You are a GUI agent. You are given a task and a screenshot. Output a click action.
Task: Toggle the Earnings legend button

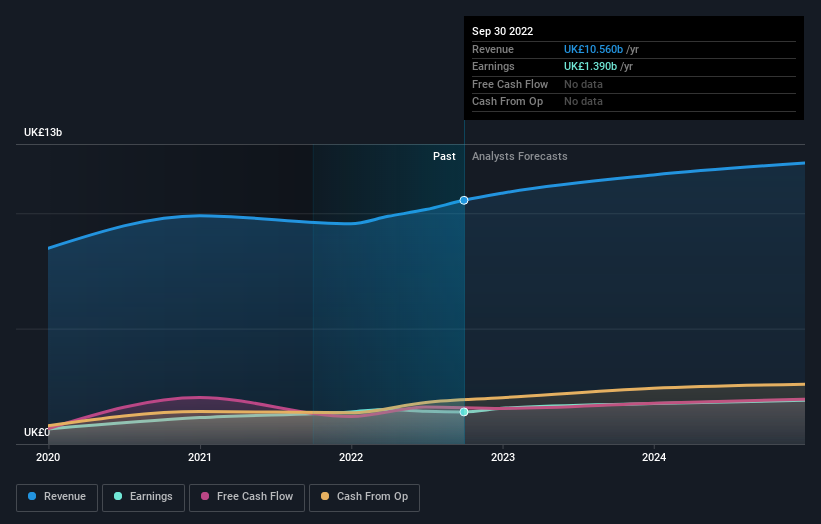click(143, 497)
